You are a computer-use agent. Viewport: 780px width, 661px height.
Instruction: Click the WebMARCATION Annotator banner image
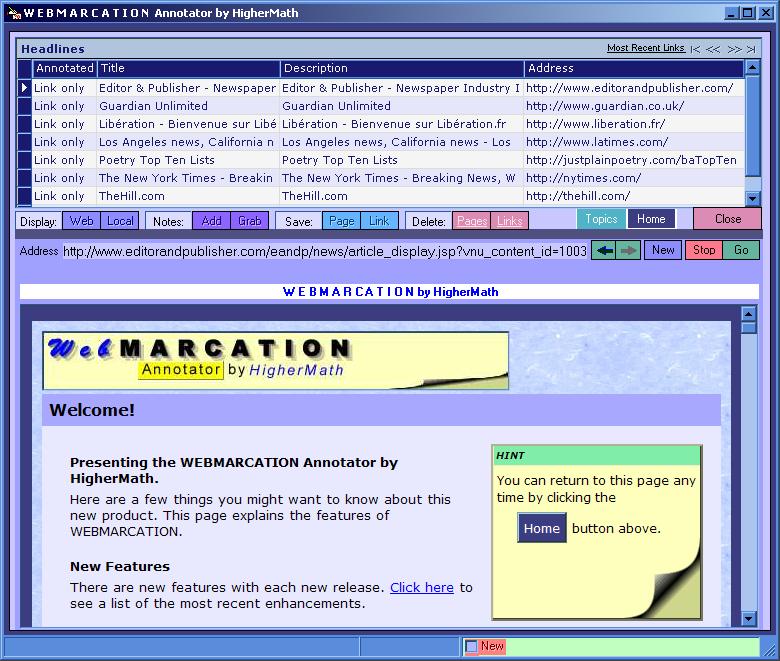[276, 361]
